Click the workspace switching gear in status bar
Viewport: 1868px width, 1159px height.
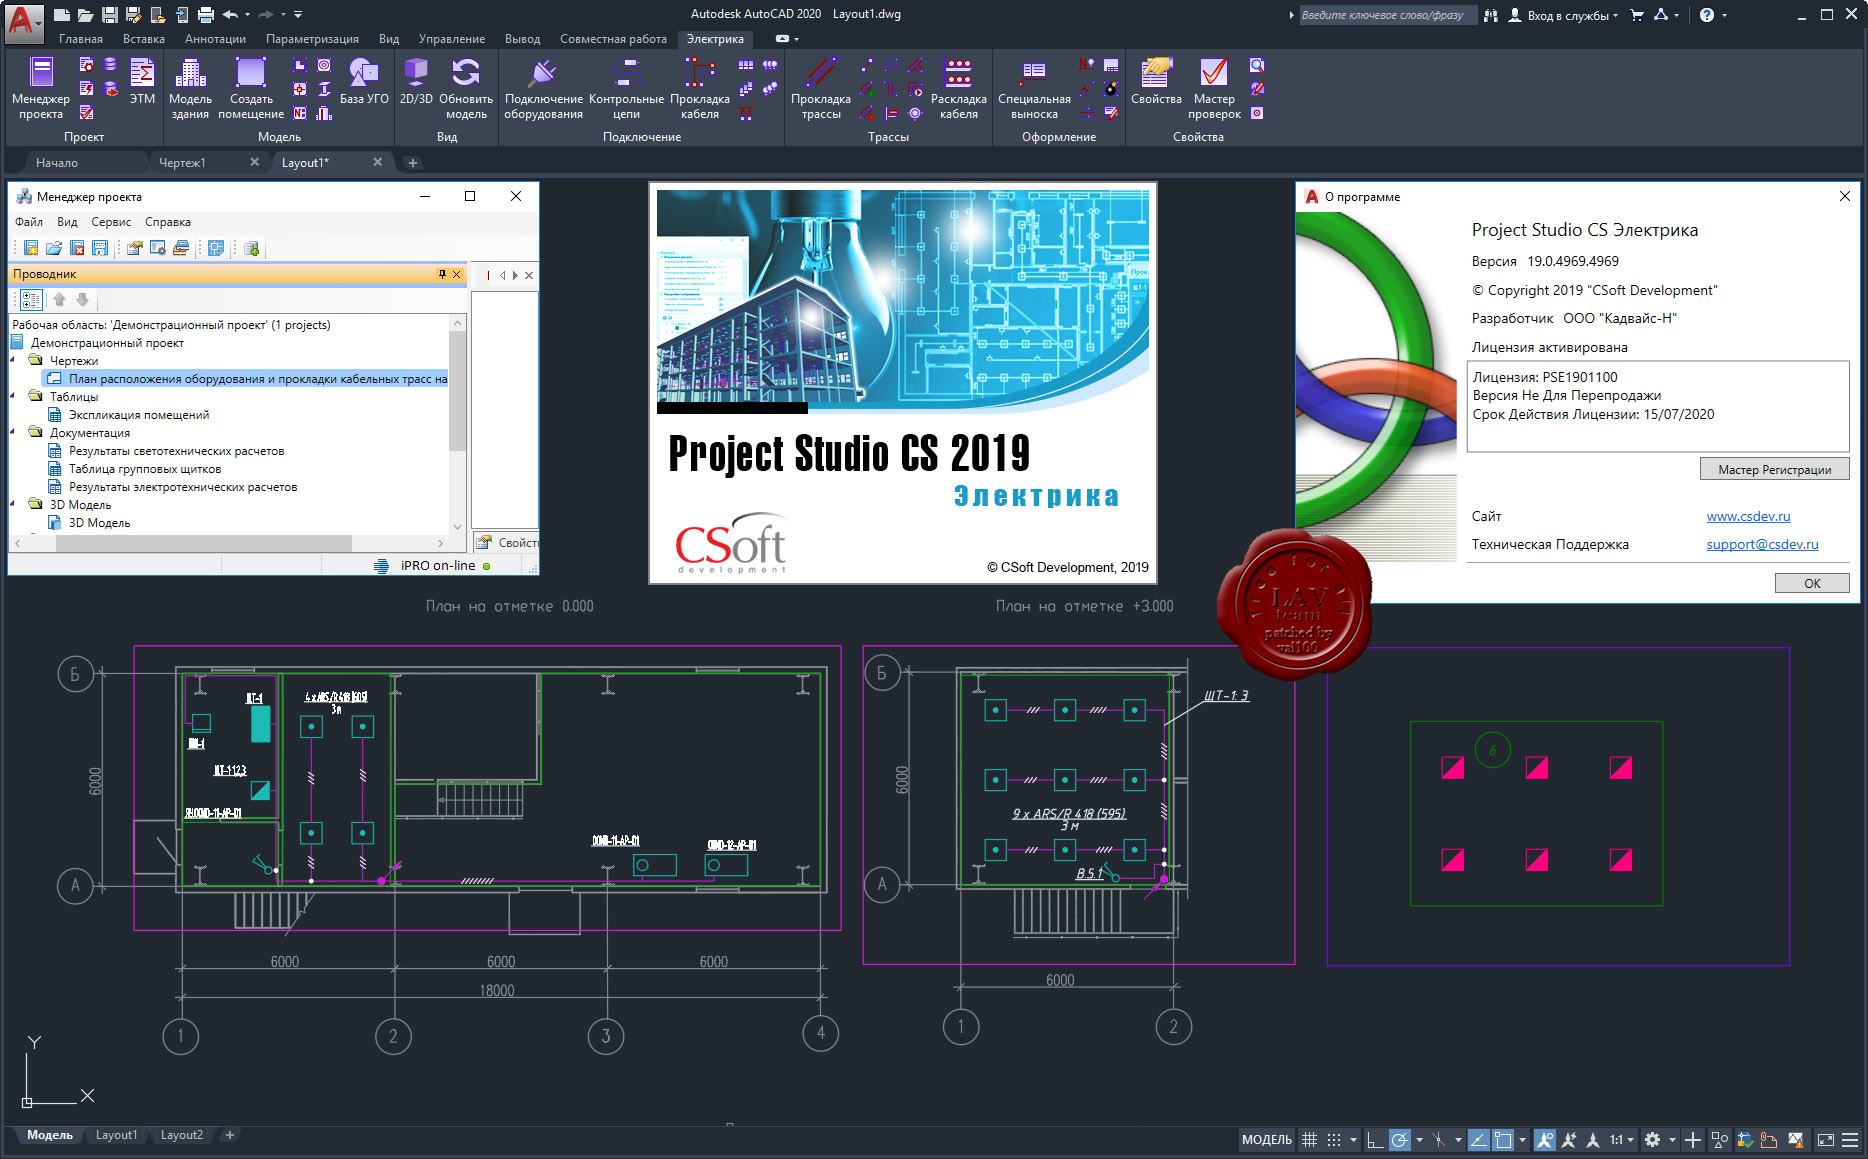[x=1652, y=1139]
